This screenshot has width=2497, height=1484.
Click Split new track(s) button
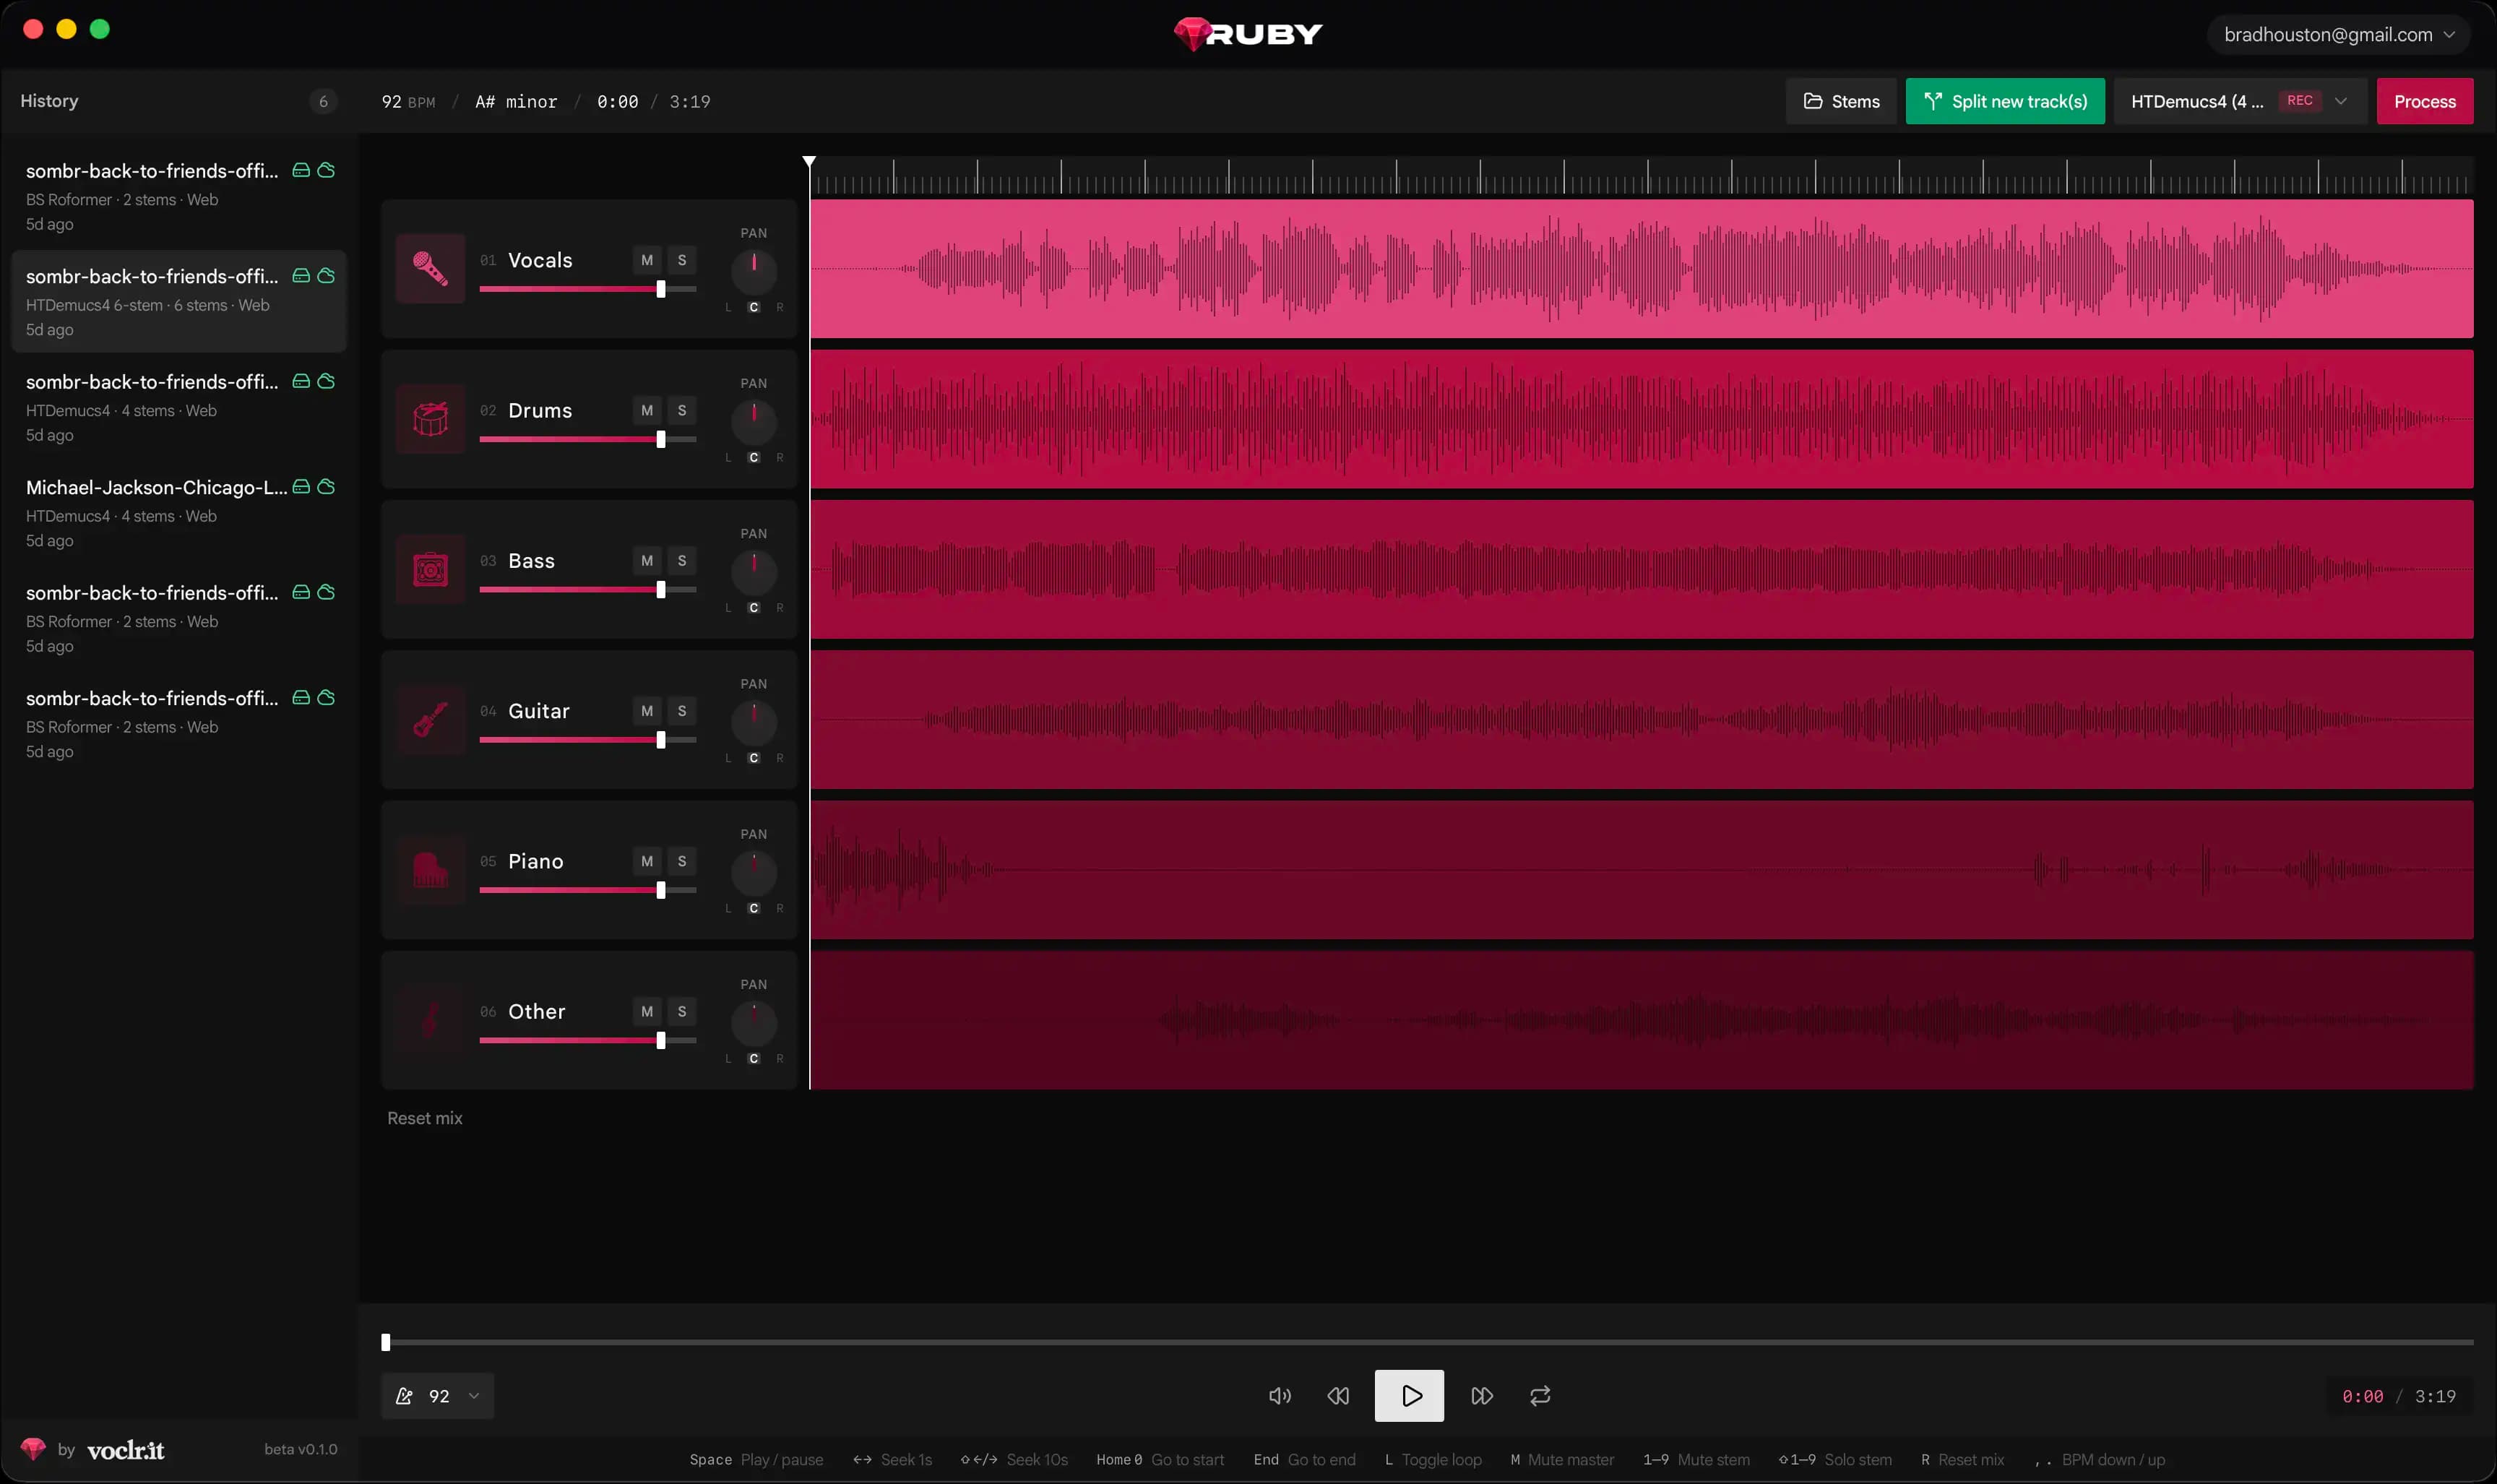coord(2005,101)
